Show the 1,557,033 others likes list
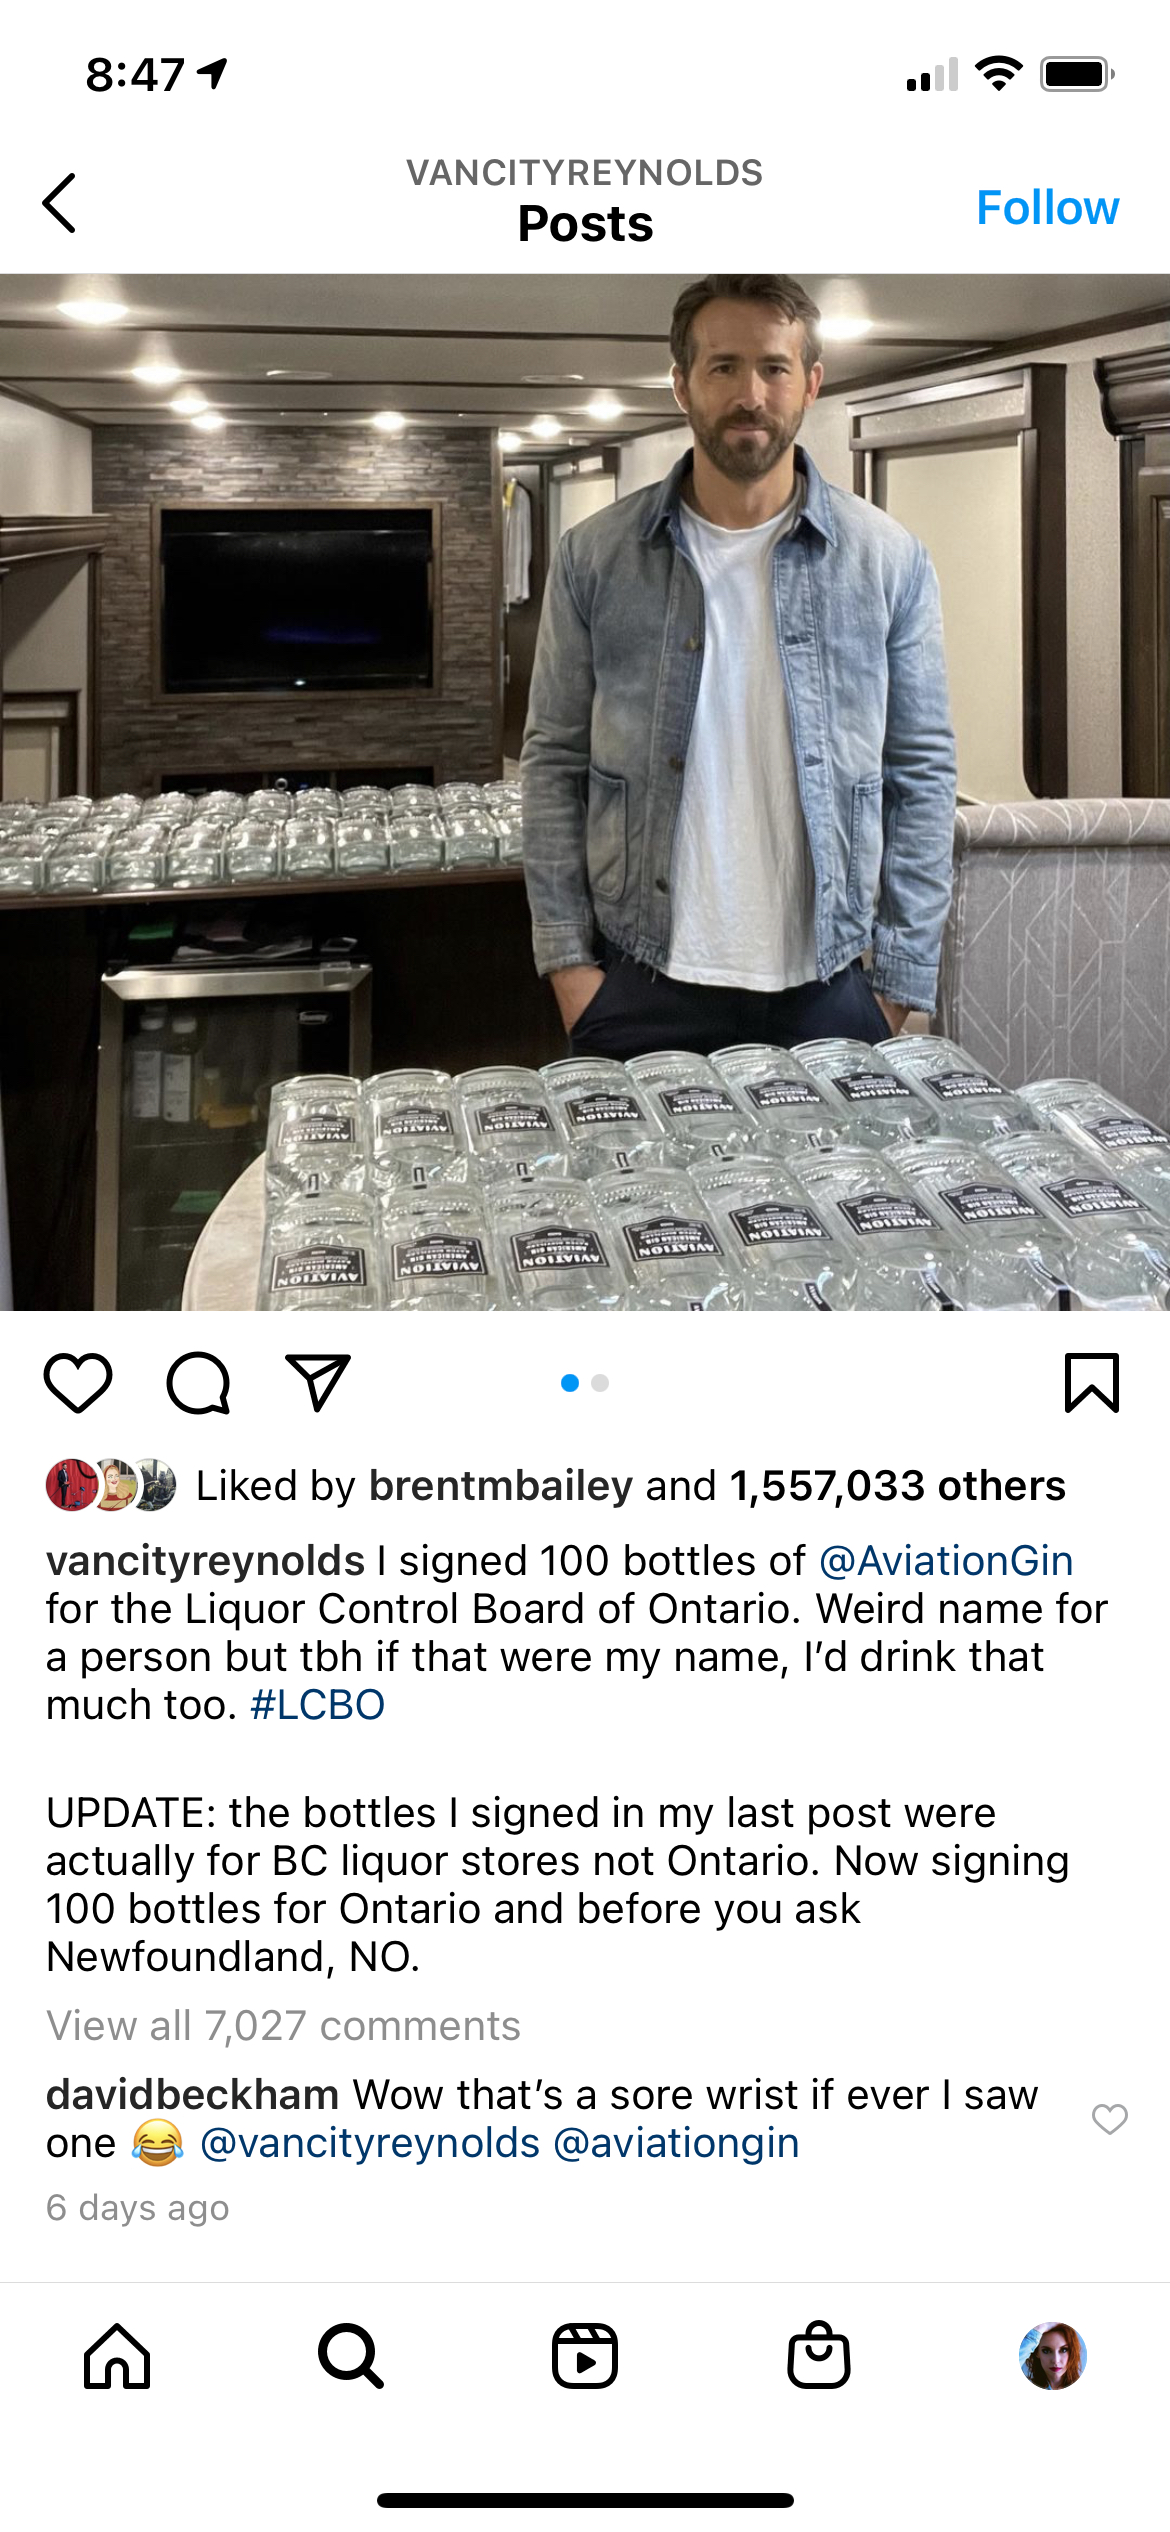 click(898, 1486)
